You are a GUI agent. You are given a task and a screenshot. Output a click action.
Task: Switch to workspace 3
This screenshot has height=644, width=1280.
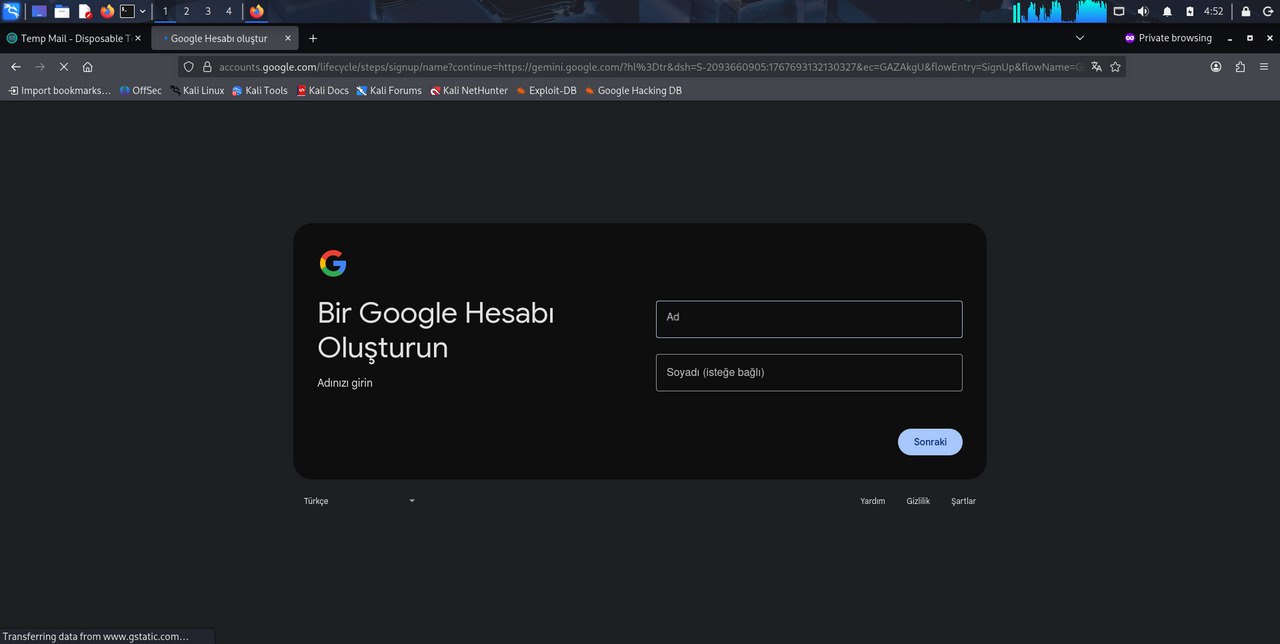pyautogui.click(x=207, y=11)
